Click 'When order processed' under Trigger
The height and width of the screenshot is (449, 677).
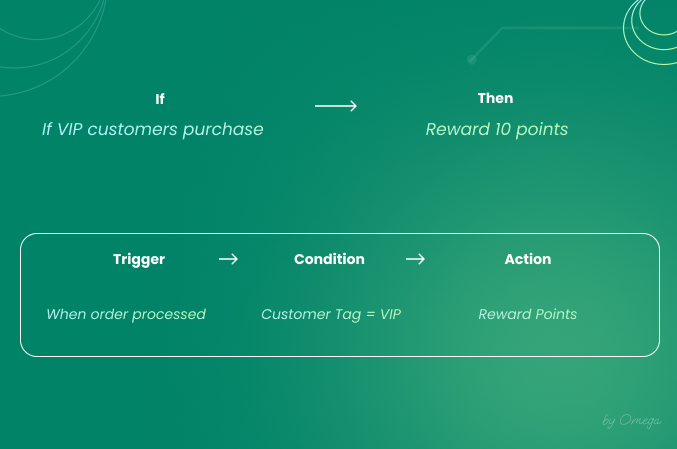[126, 314]
